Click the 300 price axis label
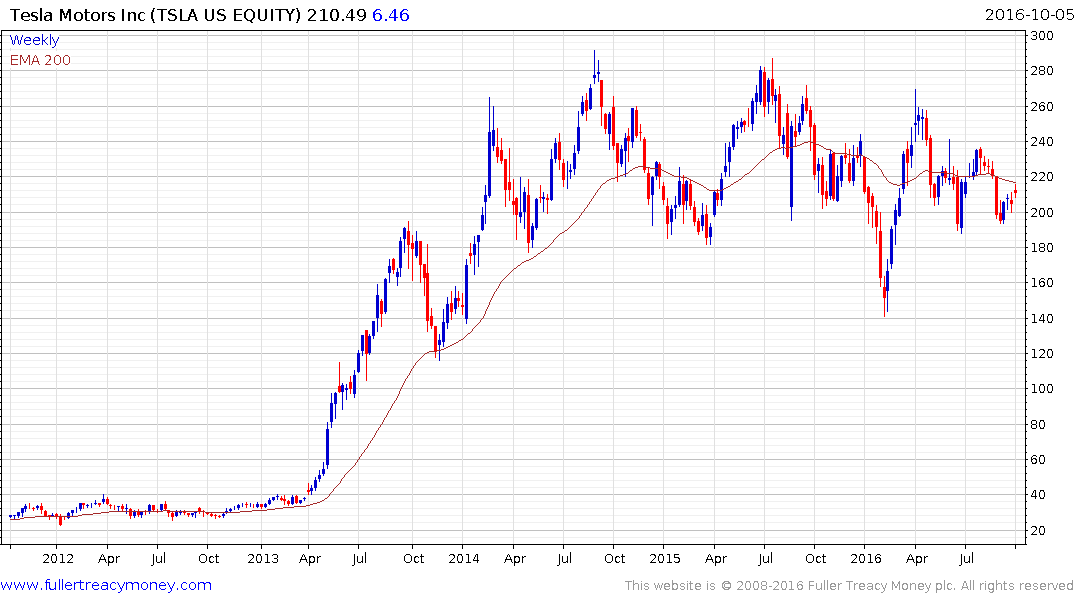The image size is (1075, 600). coord(1042,36)
